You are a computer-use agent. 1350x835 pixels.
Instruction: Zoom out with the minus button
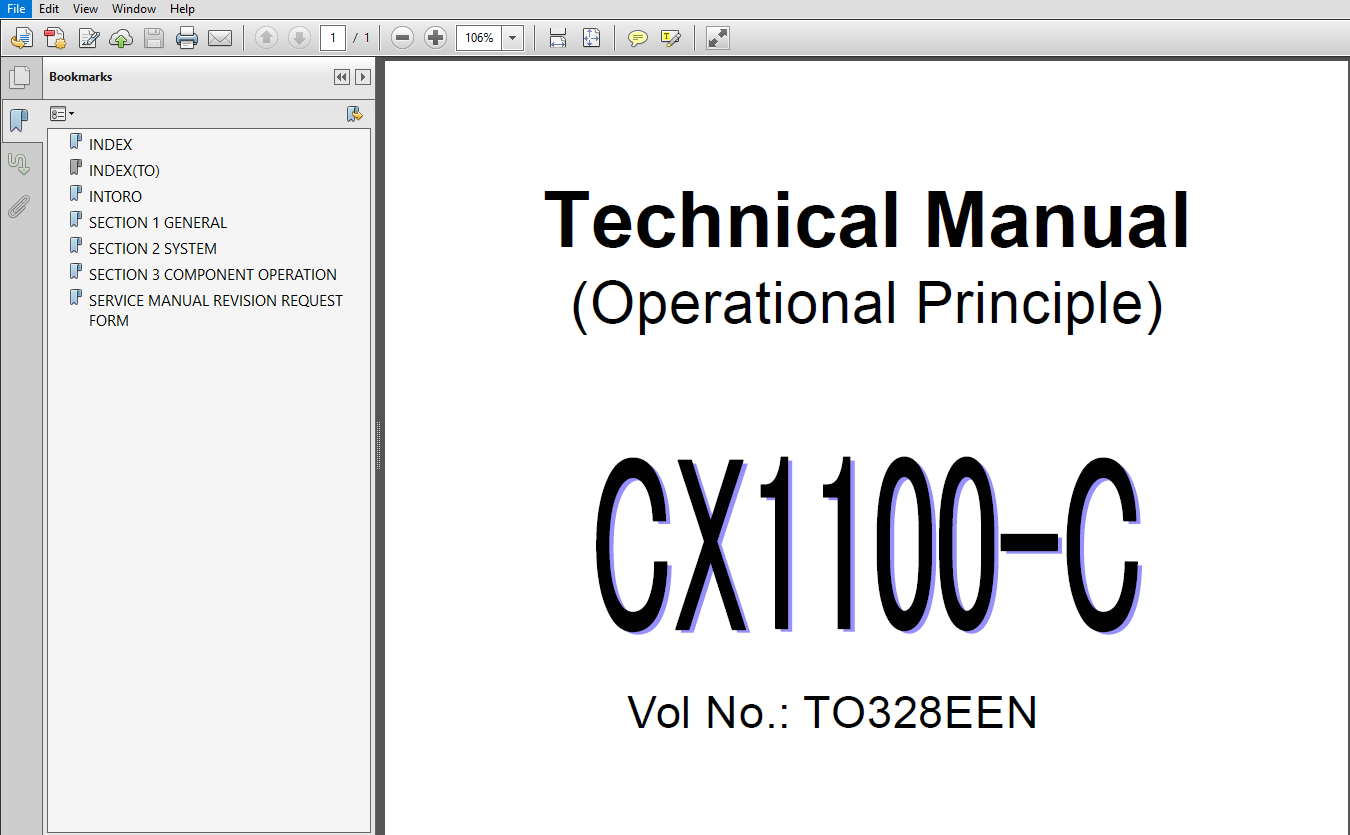click(x=402, y=38)
